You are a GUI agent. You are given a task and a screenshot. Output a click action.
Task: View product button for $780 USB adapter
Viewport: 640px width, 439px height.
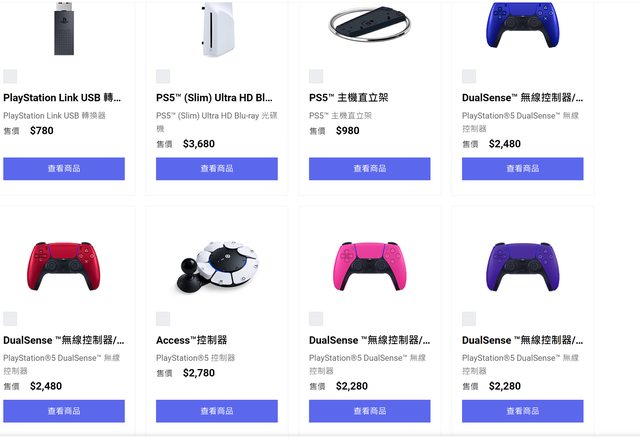[x=64, y=169]
